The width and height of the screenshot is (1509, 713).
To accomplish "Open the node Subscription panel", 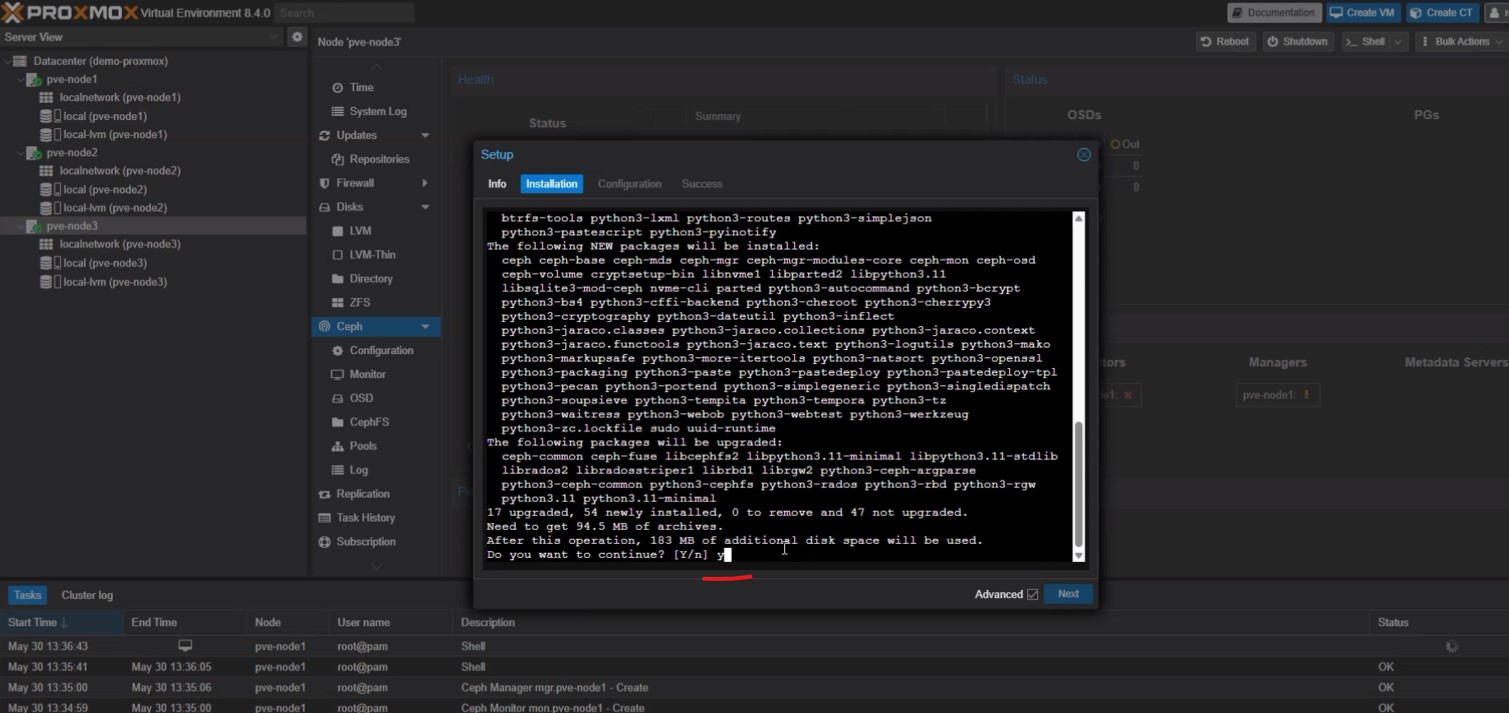I will [368, 541].
